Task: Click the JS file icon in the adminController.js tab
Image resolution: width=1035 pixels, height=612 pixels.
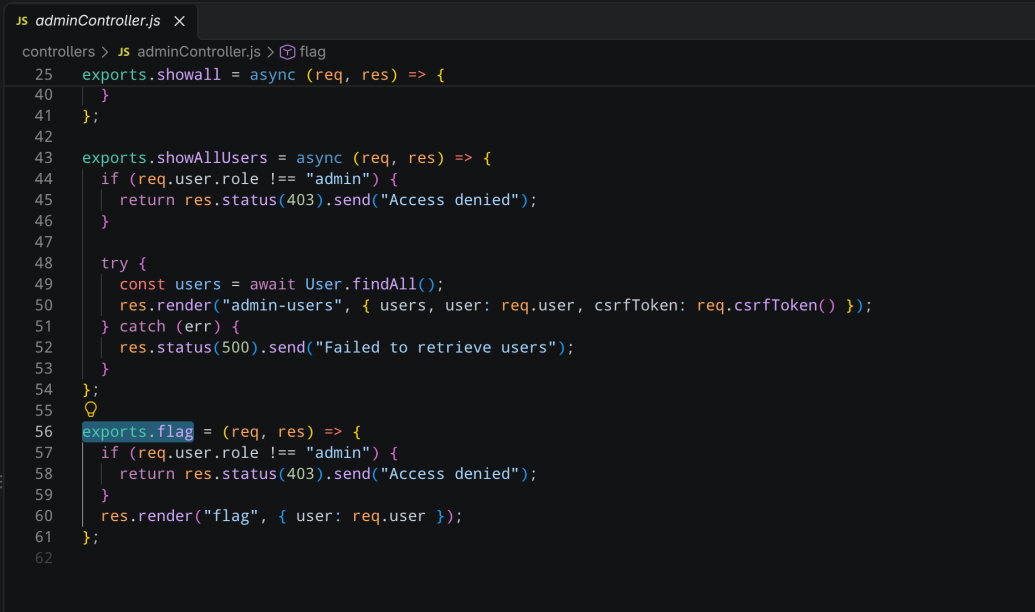Action: 22,21
